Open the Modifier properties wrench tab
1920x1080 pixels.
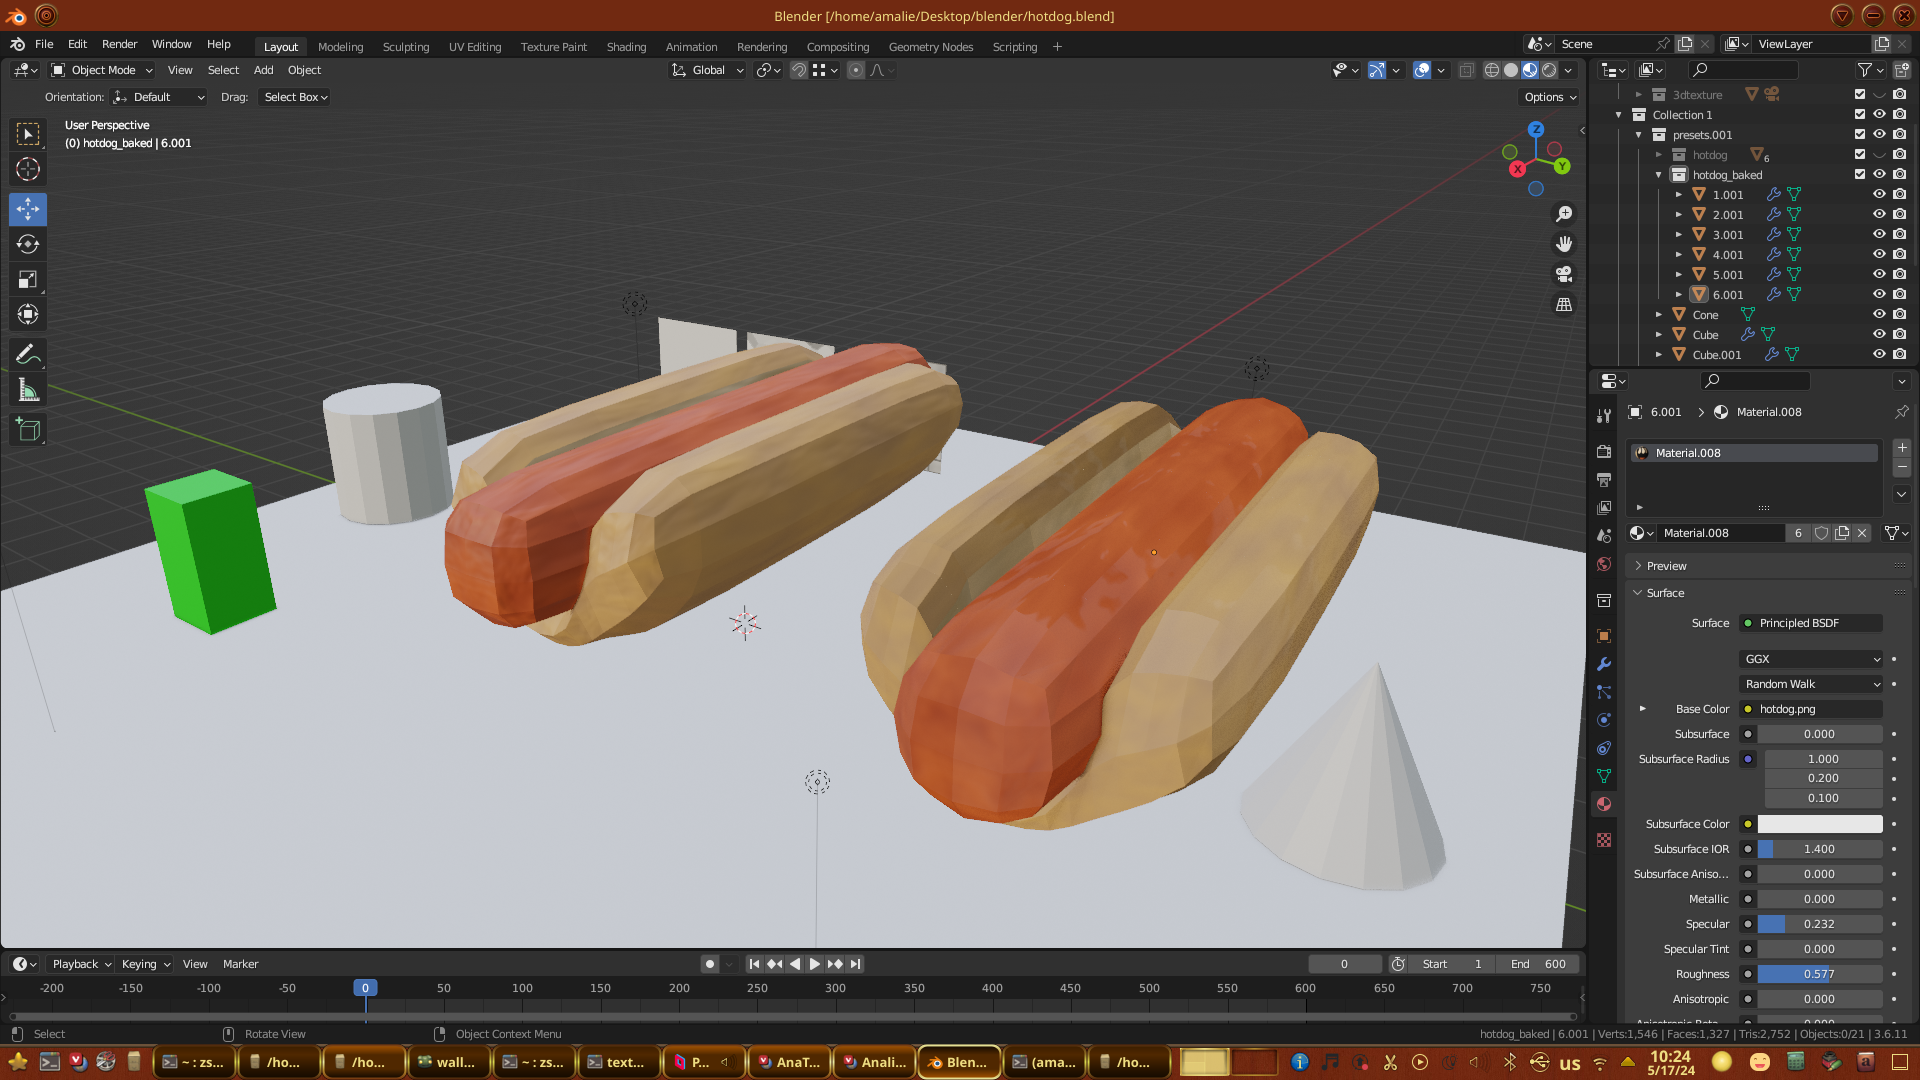[1604, 664]
